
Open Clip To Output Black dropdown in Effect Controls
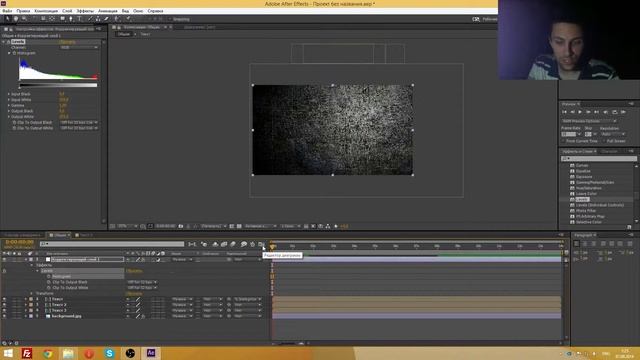pyautogui.click(x=79, y=122)
